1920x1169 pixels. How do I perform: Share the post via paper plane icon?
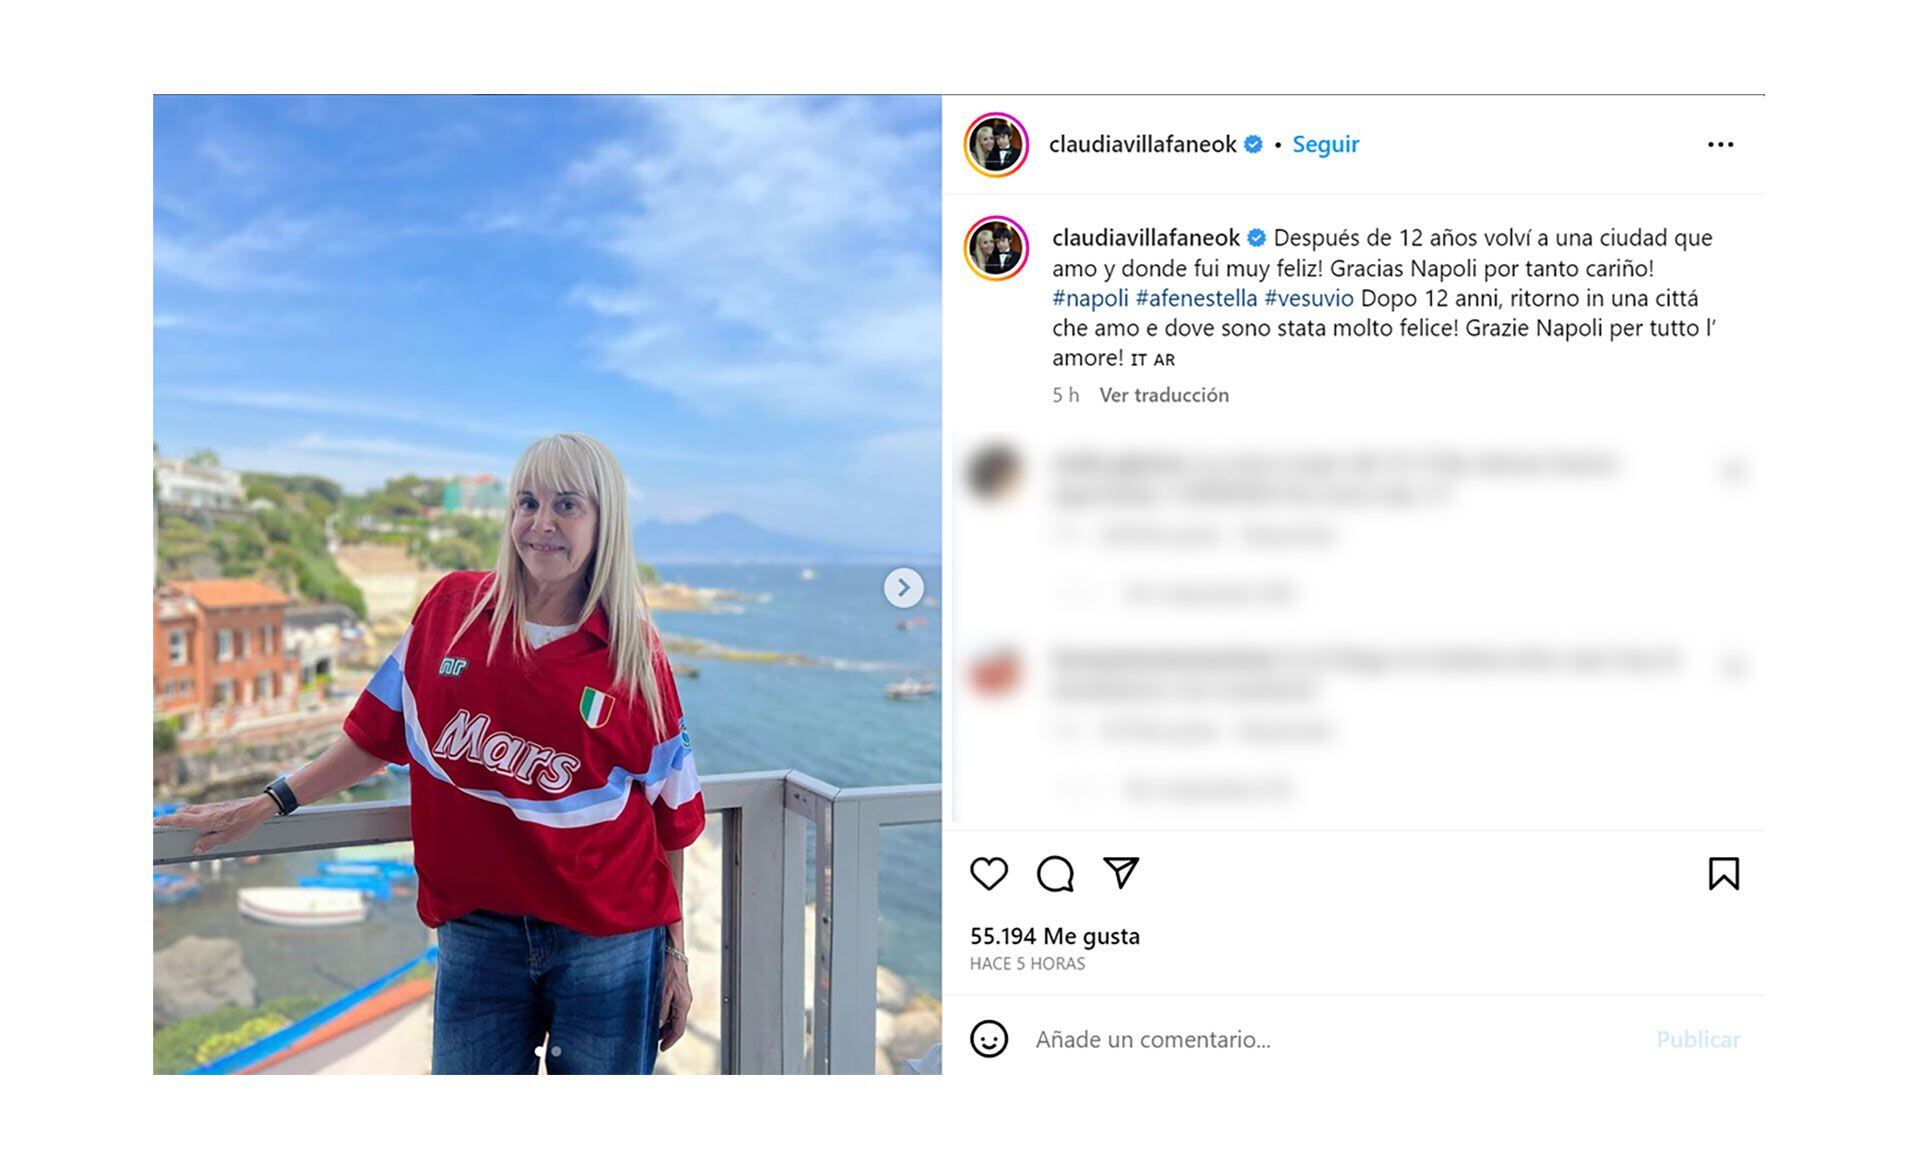(x=1121, y=873)
